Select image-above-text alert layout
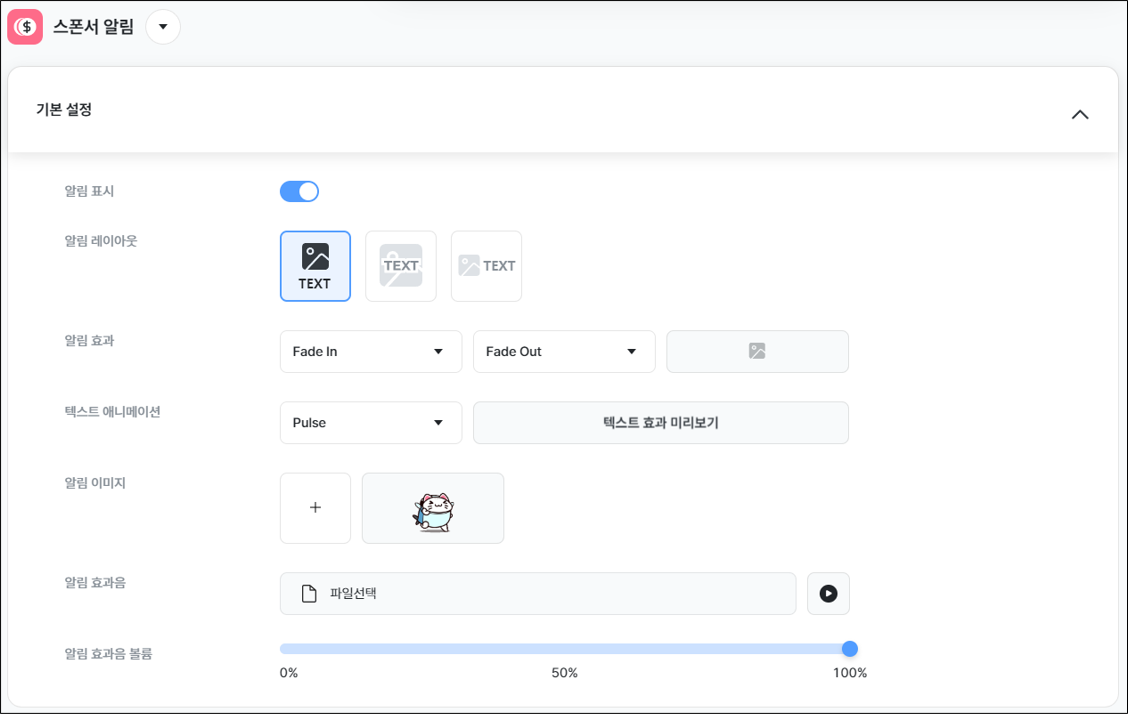 coord(315,266)
